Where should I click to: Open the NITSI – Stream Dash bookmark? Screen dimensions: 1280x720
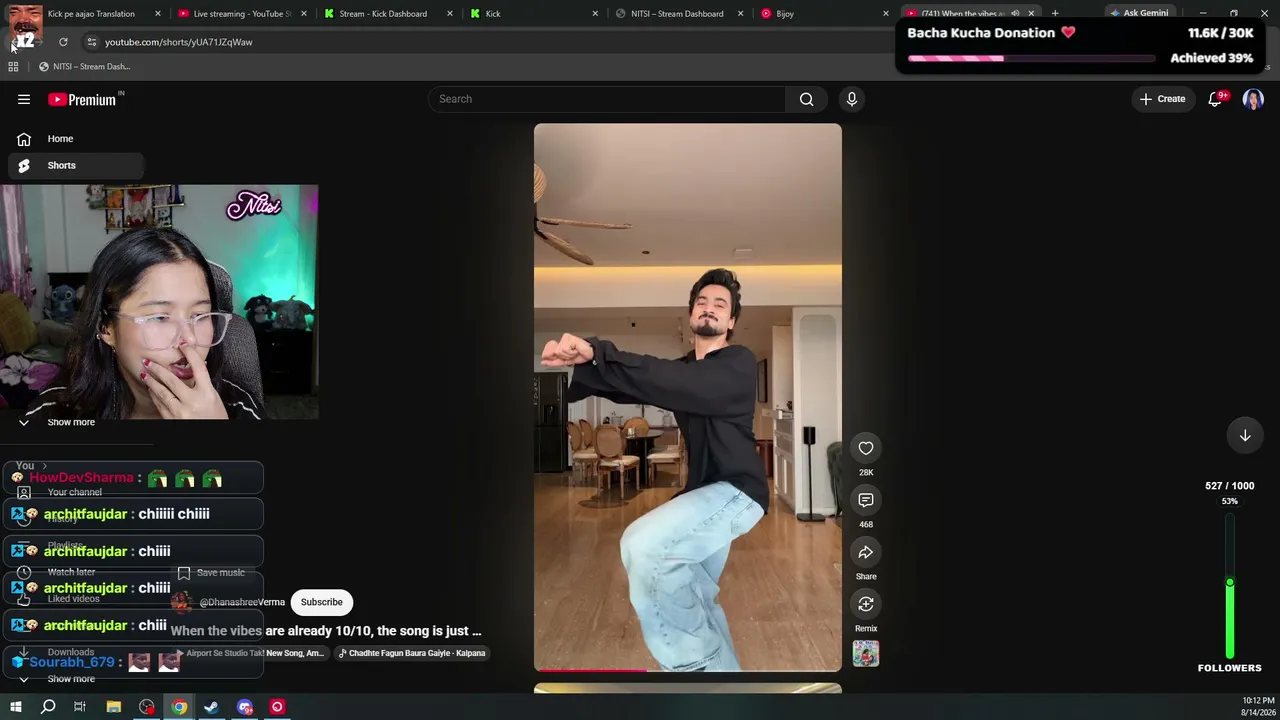84,67
